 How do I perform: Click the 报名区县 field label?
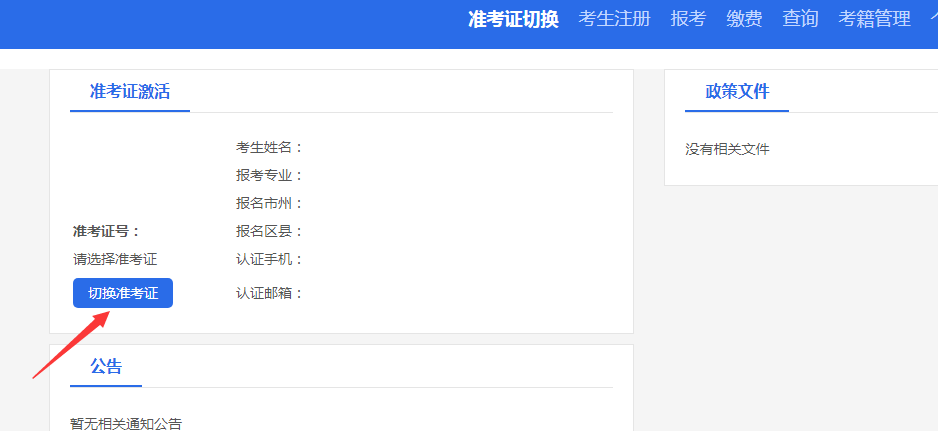tap(270, 232)
